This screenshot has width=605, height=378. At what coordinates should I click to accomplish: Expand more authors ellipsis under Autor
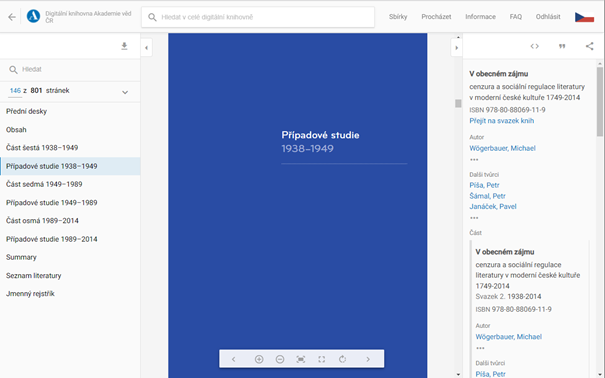coord(474,159)
